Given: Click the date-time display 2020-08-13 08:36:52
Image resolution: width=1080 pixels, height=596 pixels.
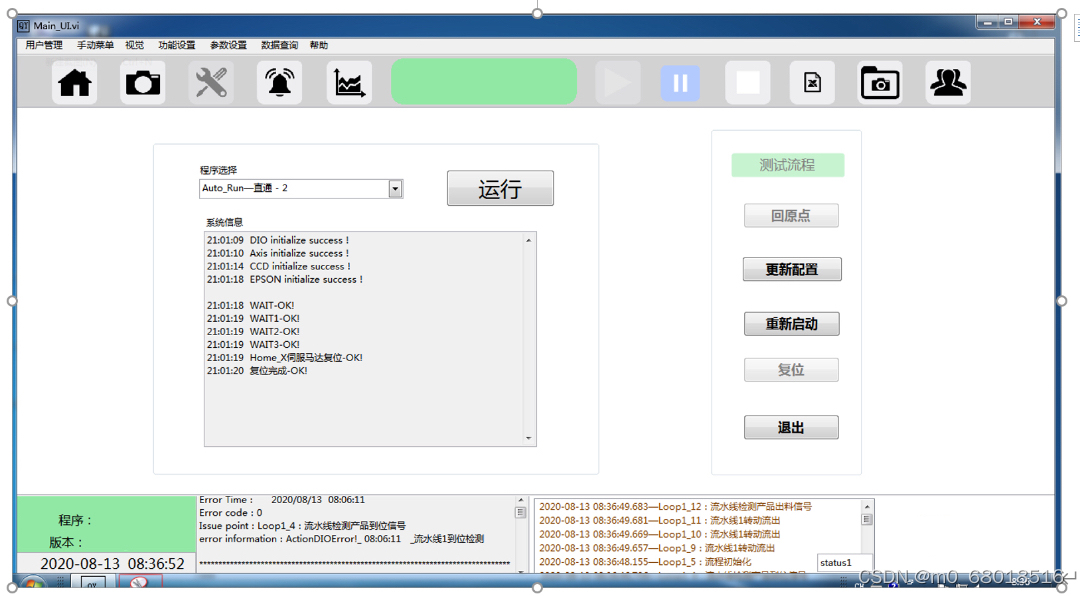Looking at the screenshot, I should [112, 564].
